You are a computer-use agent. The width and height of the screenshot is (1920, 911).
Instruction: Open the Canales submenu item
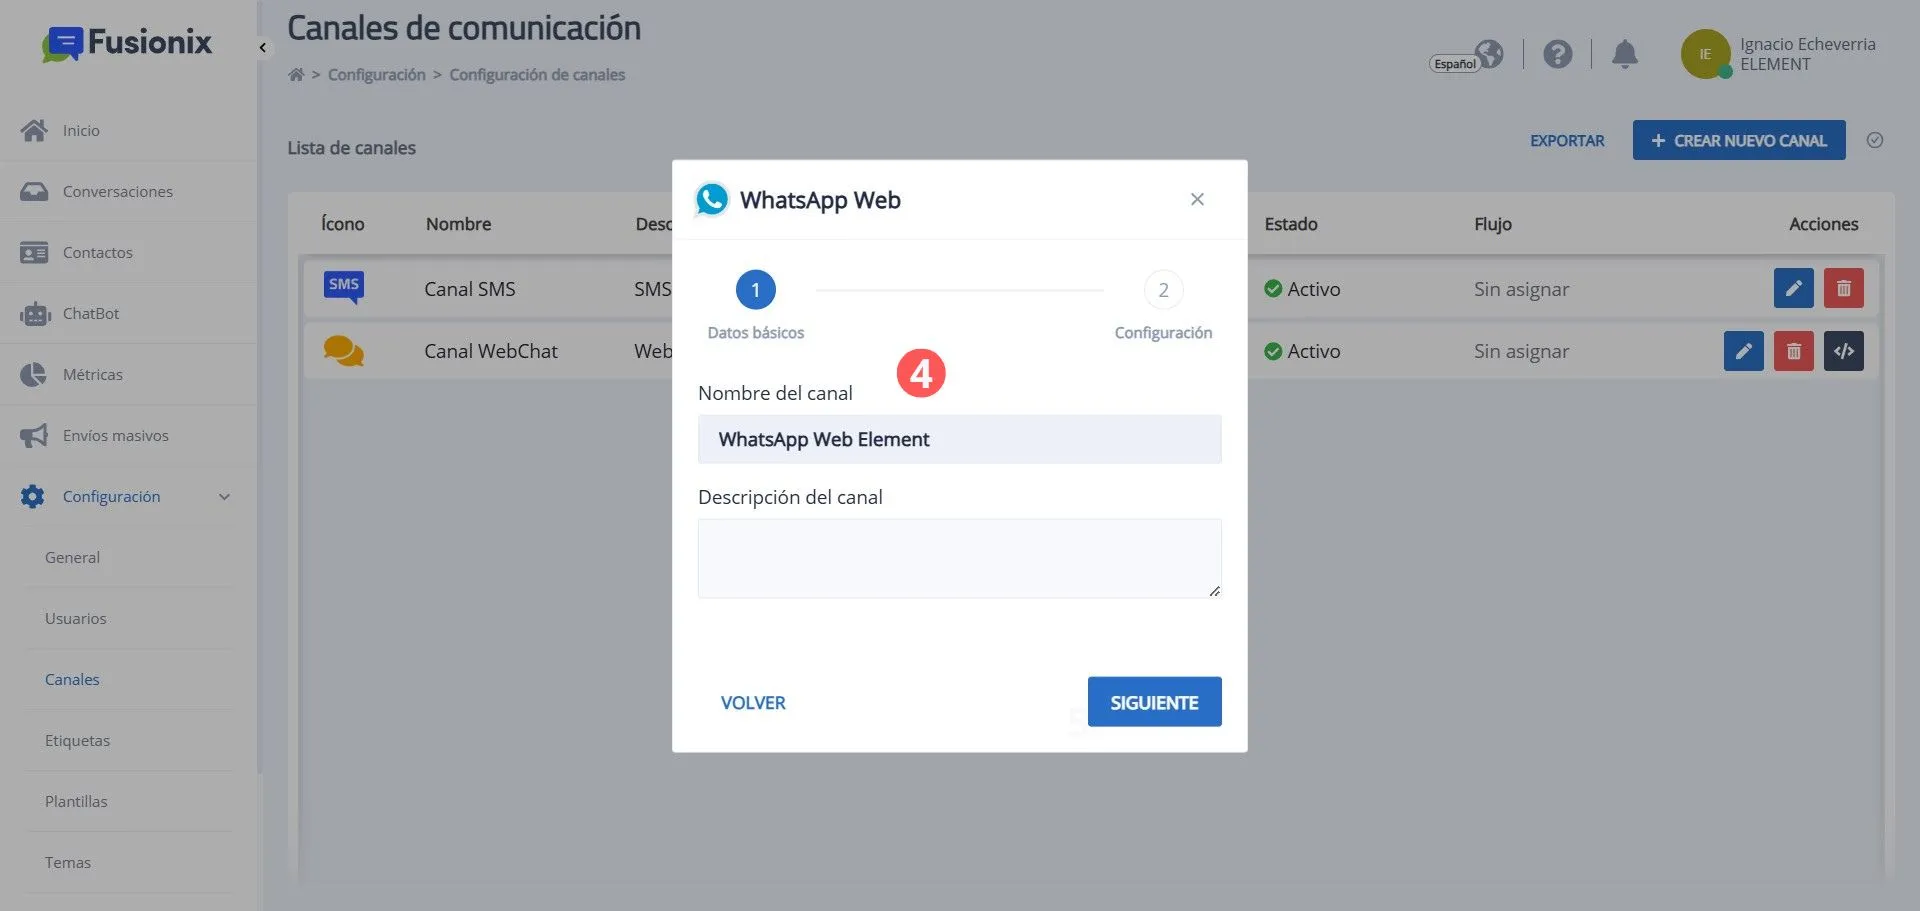(x=72, y=680)
